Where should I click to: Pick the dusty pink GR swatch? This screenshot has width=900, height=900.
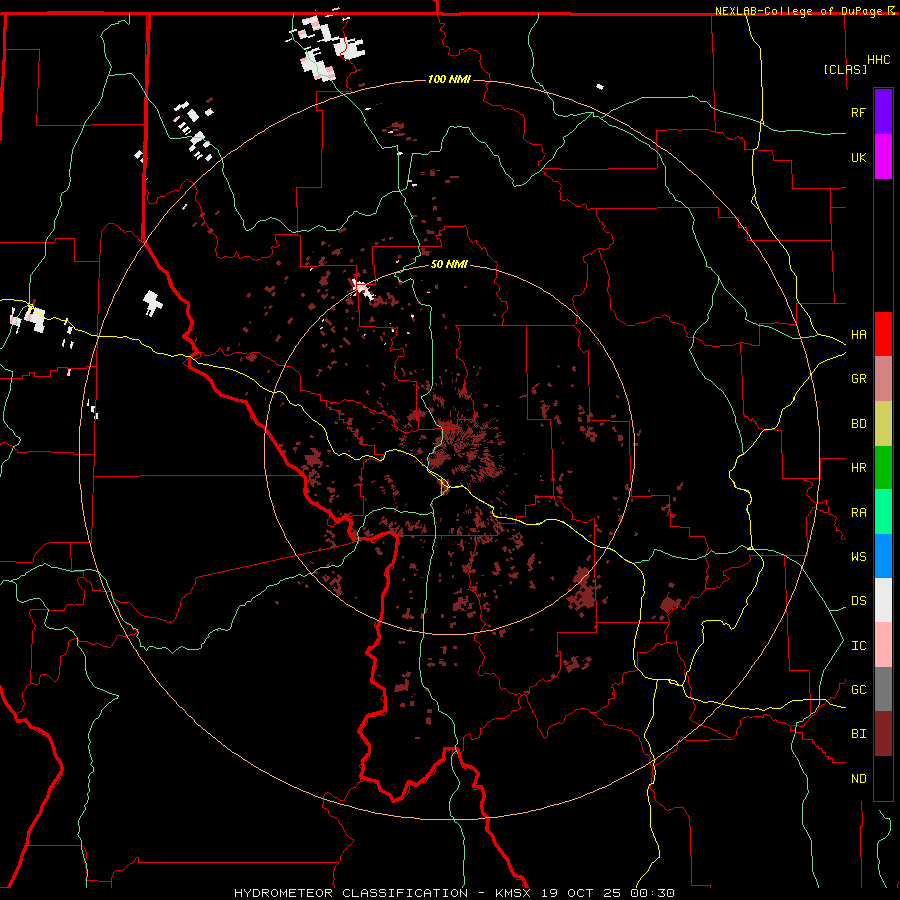pos(883,379)
